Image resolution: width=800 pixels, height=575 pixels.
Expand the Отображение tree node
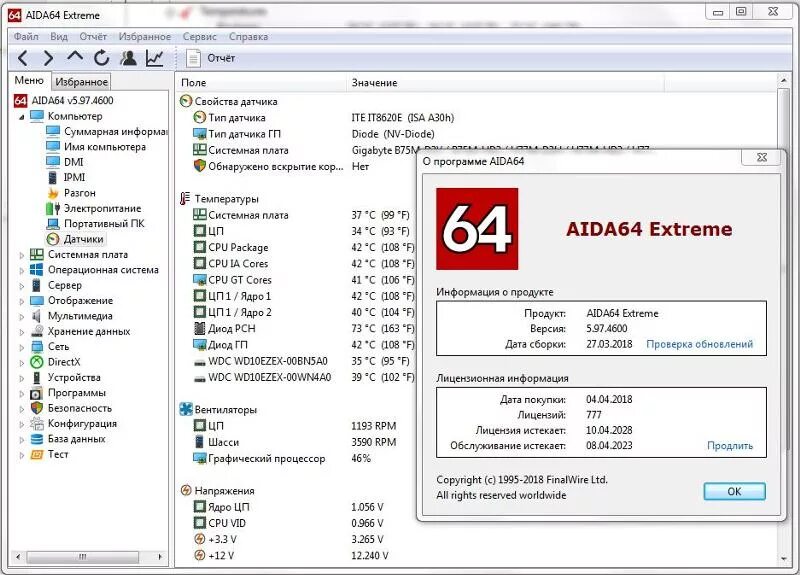coord(21,301)
